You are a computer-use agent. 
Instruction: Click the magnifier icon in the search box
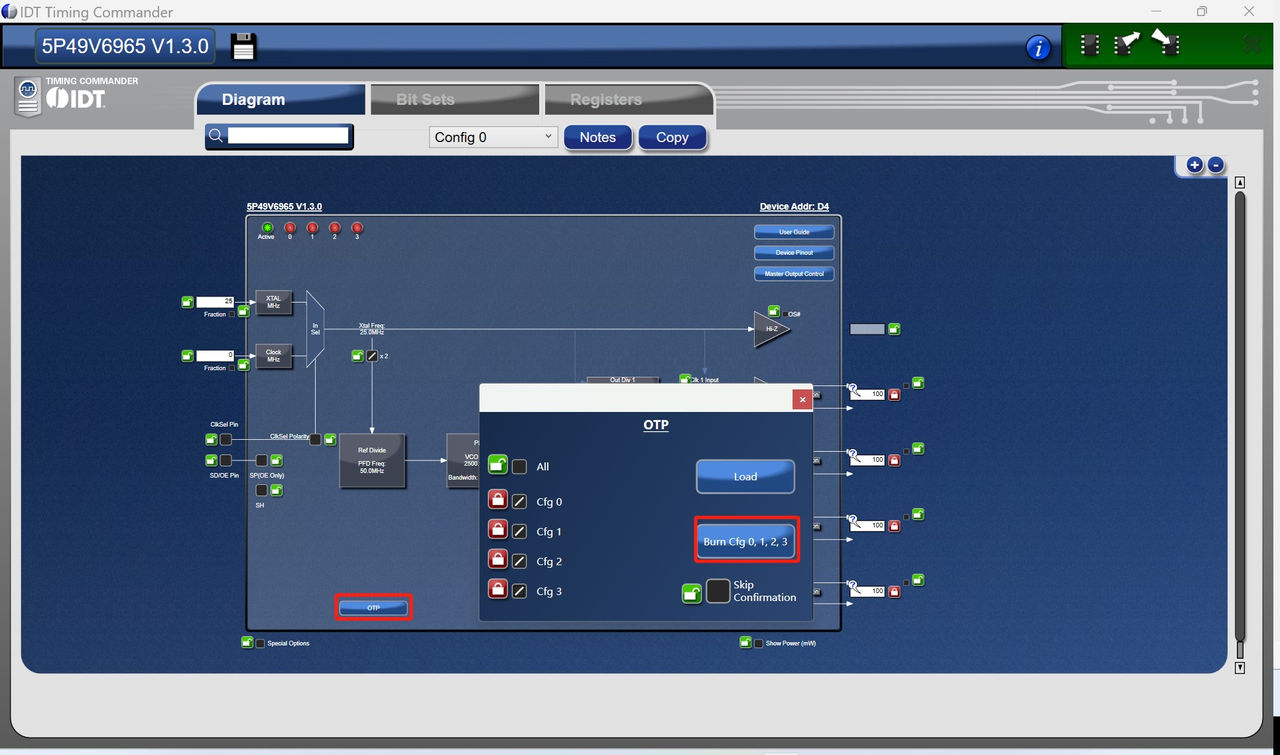pyautogui.click(x=215, y=136)
